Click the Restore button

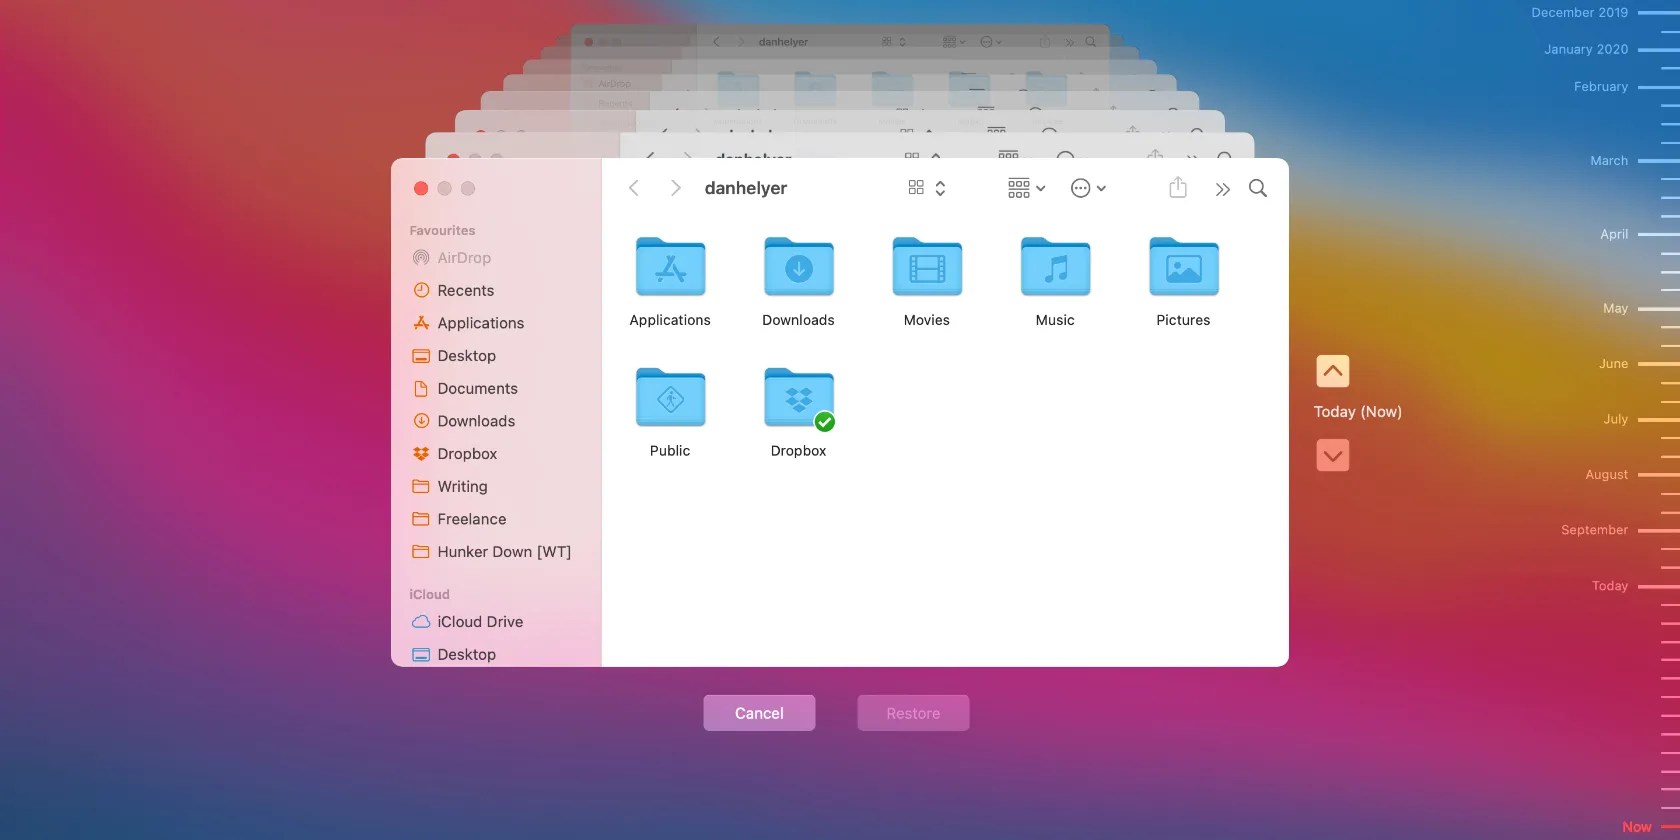pos(913,713)
